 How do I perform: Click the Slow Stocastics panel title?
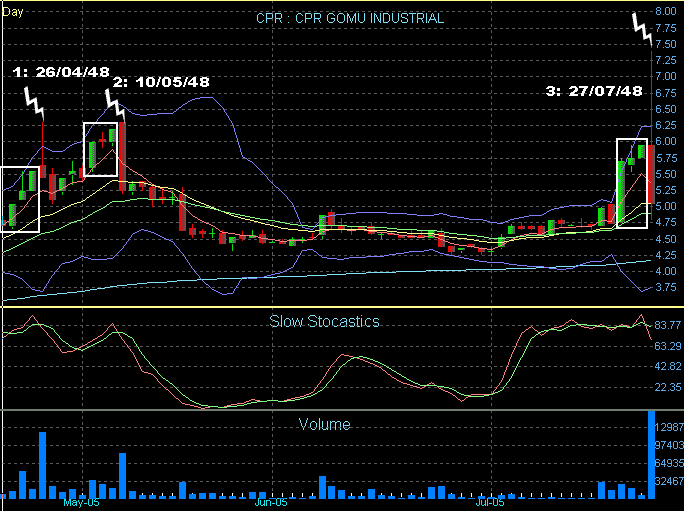324,322
